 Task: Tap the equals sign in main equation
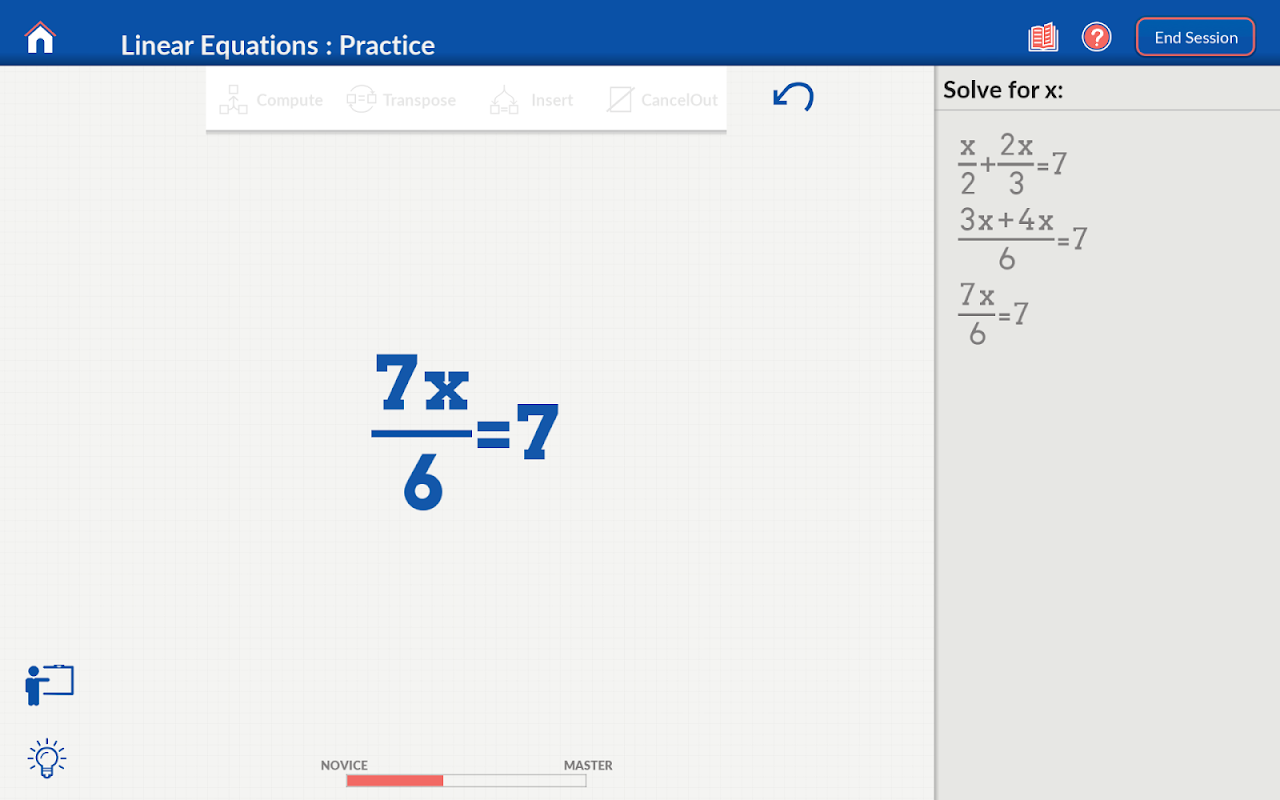click(493, 434)
